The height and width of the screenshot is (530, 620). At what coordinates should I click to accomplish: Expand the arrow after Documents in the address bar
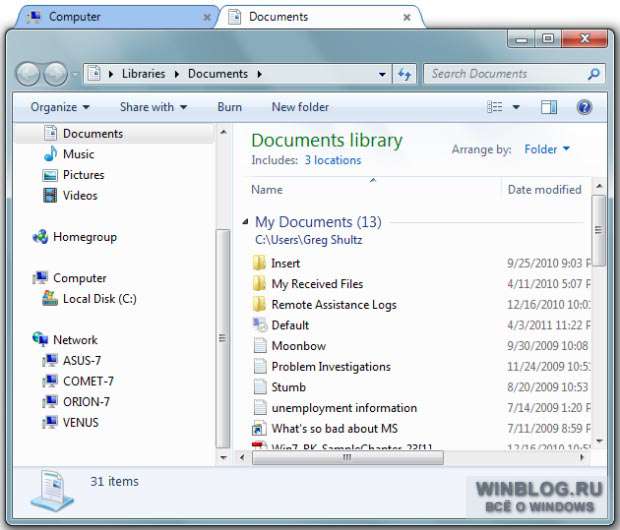tap(259, 74)
